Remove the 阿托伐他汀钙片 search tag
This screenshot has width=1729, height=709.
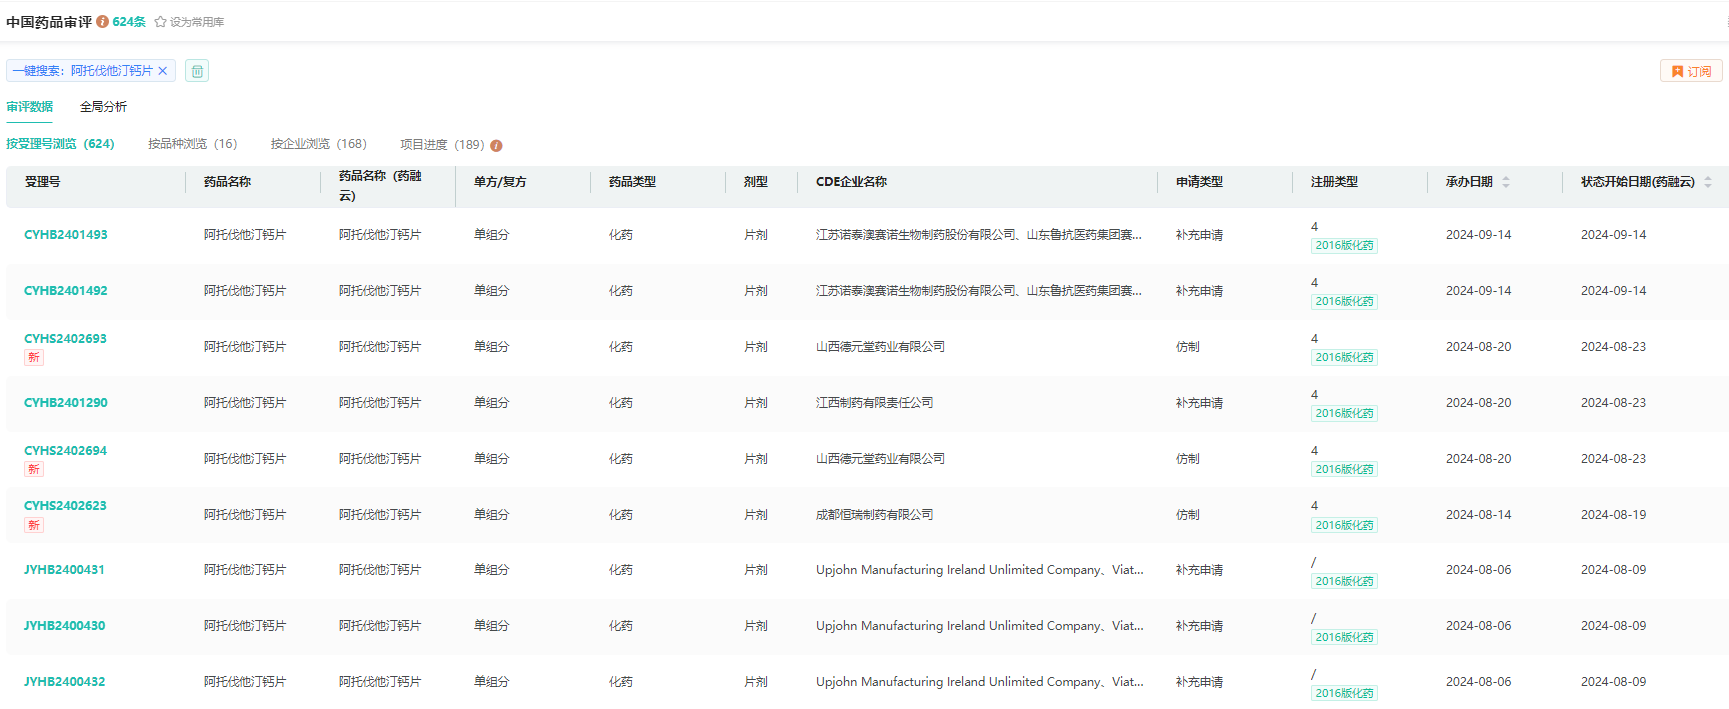tap(163, 71)
